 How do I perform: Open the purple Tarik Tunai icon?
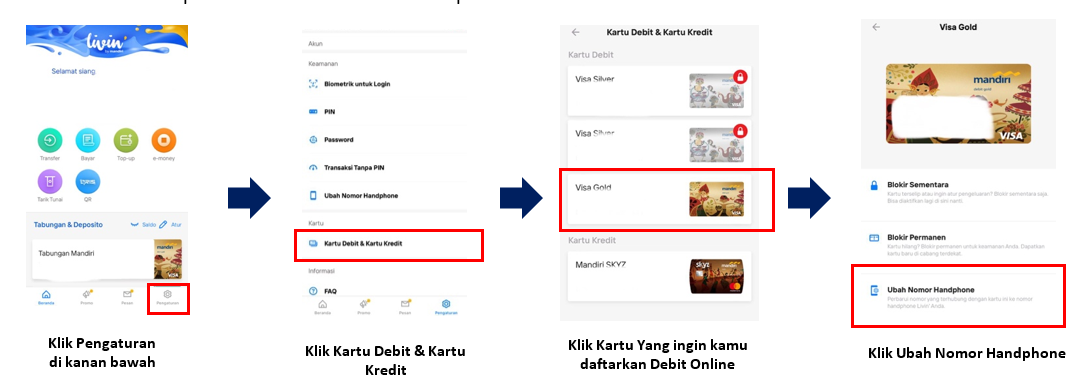pyautogui.click(x=49, y=181)
